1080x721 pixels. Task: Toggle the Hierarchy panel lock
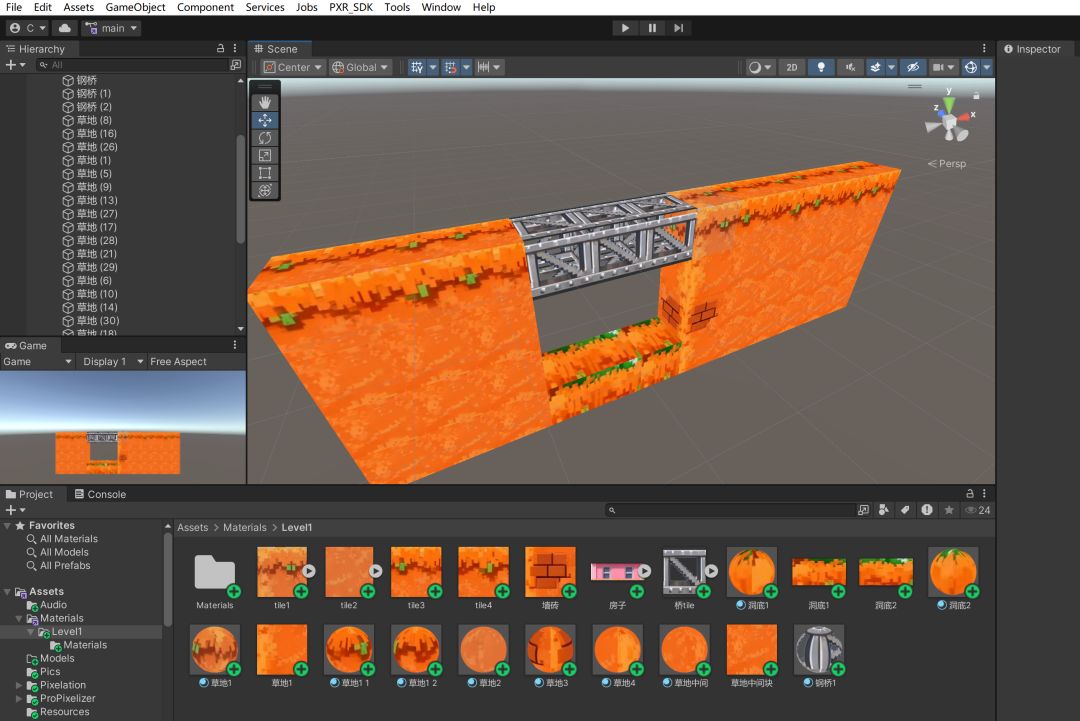click(x=221, y=48)
